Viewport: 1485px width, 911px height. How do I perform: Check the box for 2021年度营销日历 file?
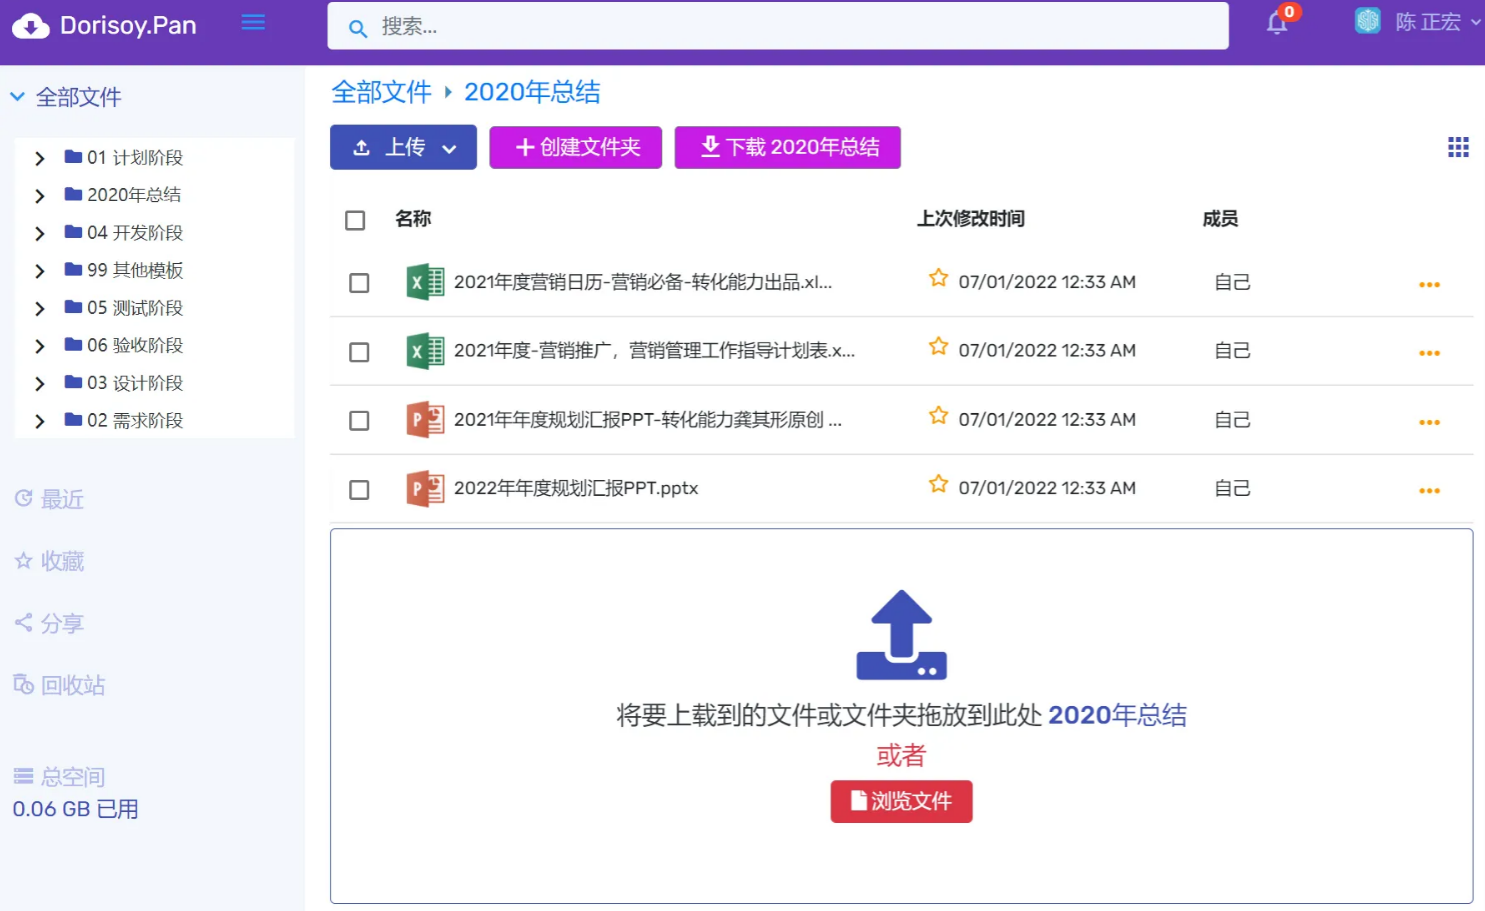359,283
